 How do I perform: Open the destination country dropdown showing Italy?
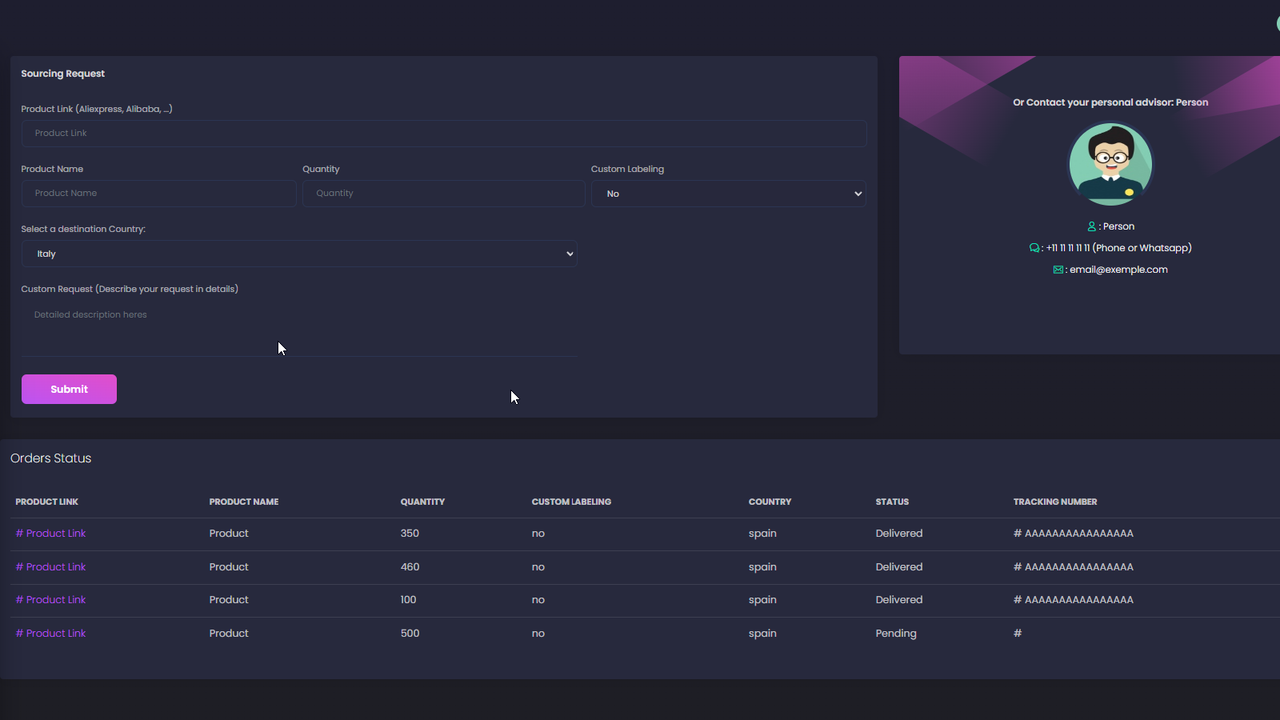(x=299, y=253)
